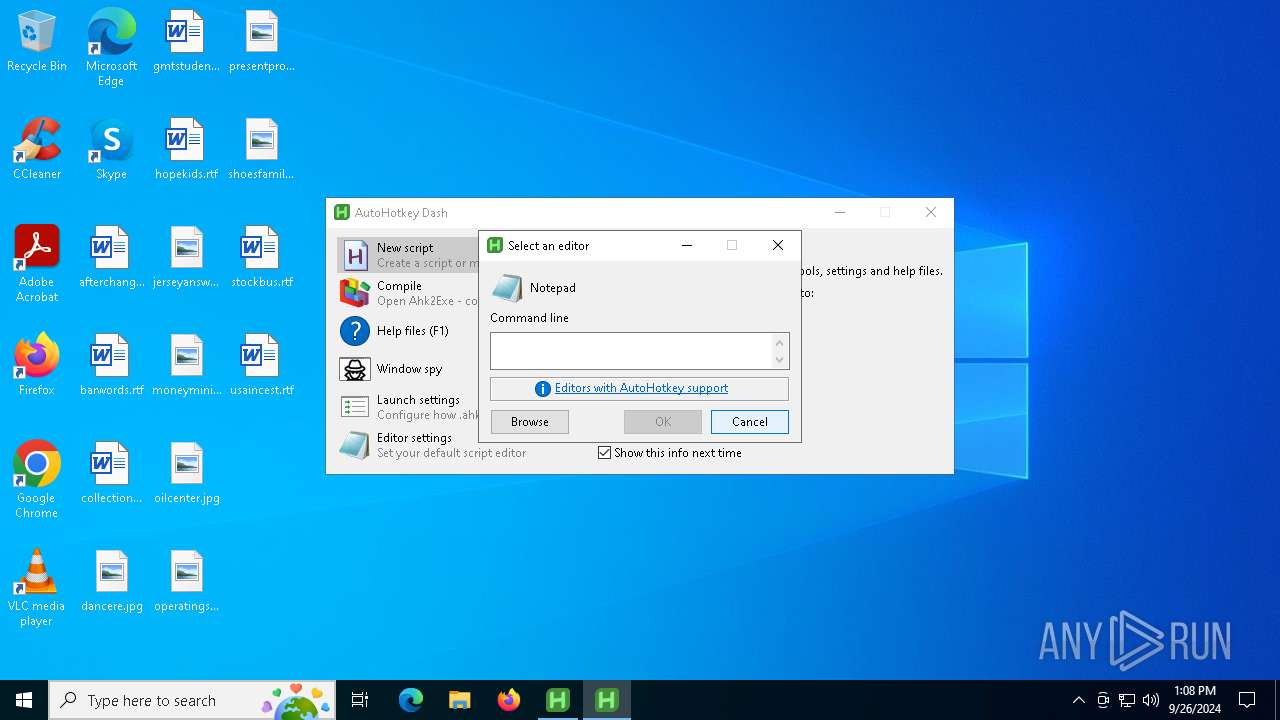
Task: Click the Command line text box
Action: (x=631, y=351)
